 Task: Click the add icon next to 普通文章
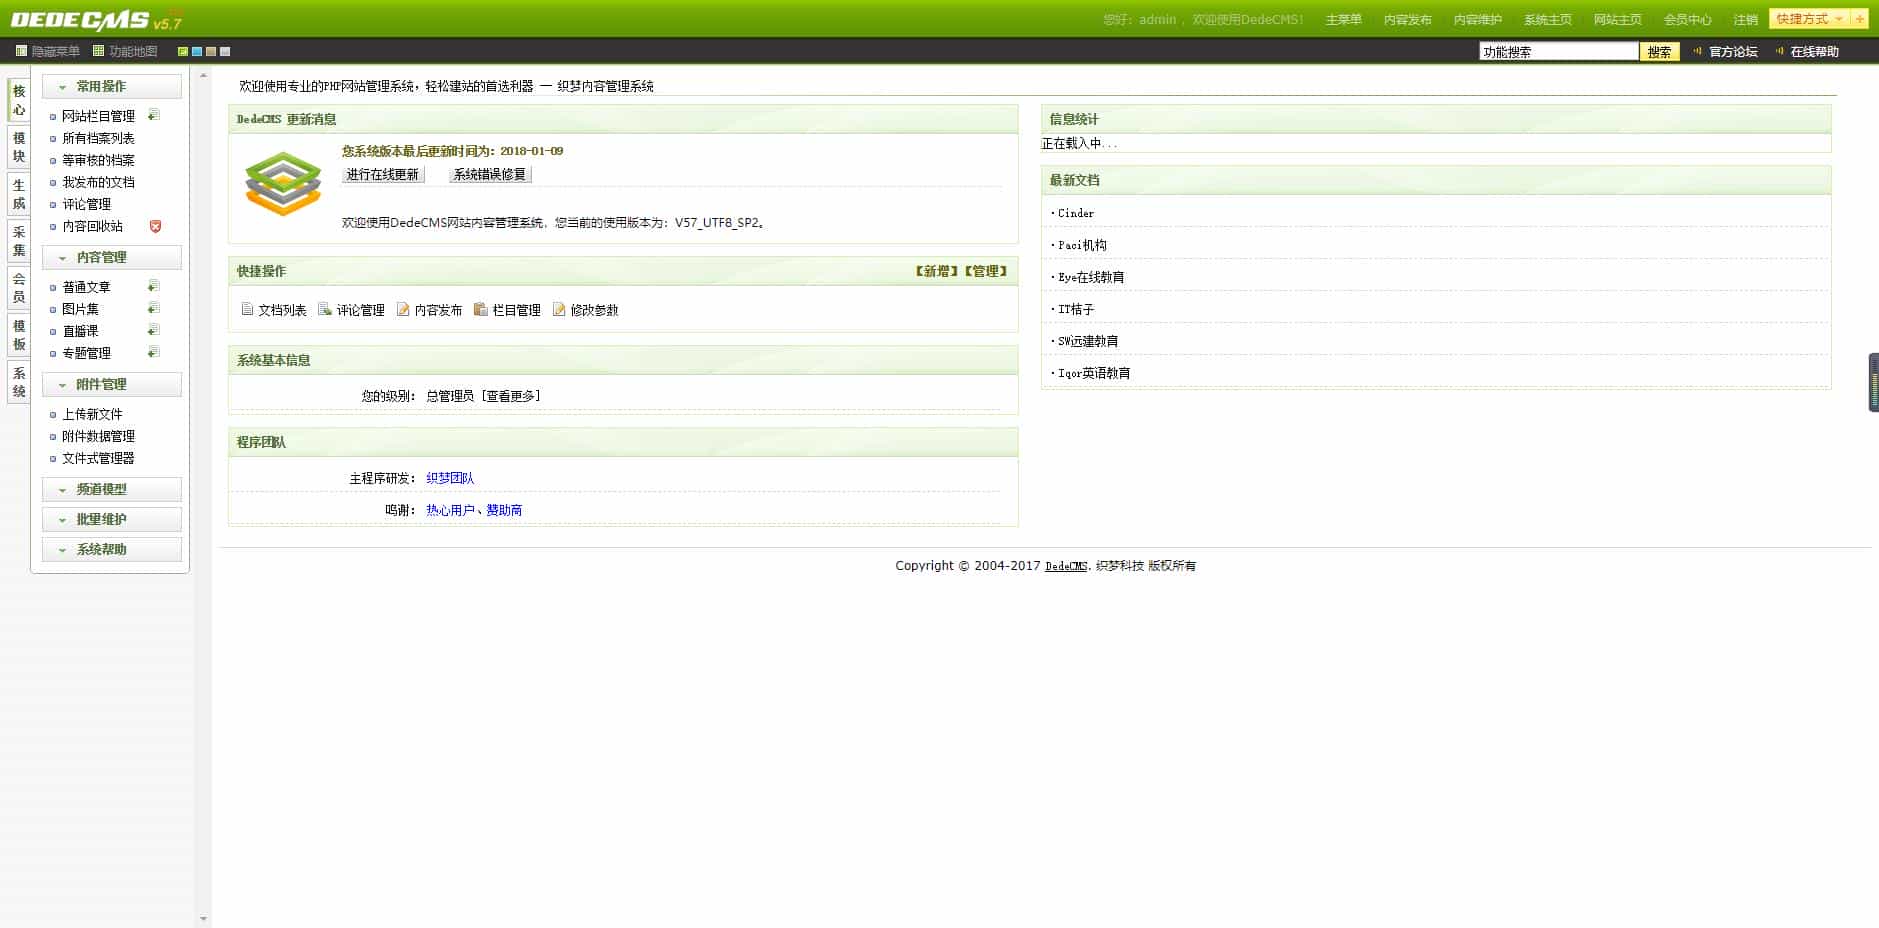coord(154,286)
